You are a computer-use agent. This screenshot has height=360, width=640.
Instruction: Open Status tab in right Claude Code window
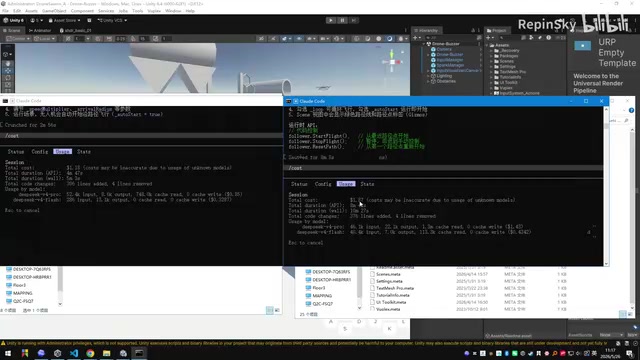tap(299, 184)
